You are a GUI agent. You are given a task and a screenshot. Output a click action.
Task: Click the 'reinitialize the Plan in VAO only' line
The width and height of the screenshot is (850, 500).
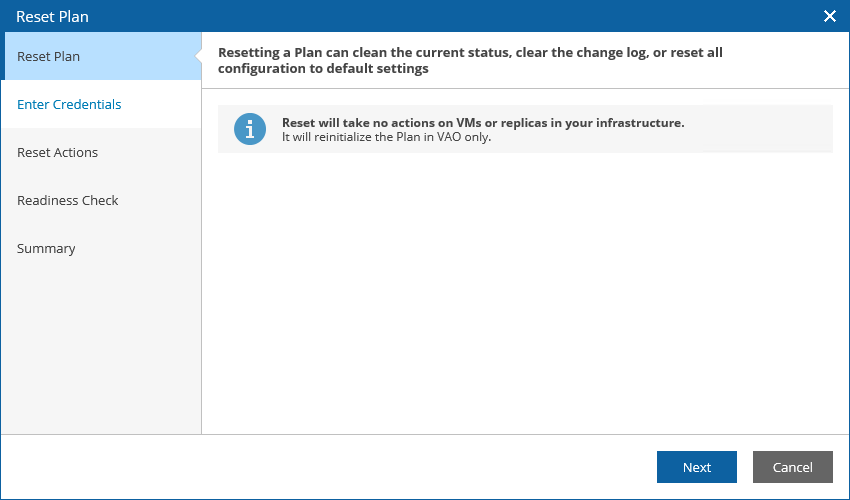(x=386, y=137)
